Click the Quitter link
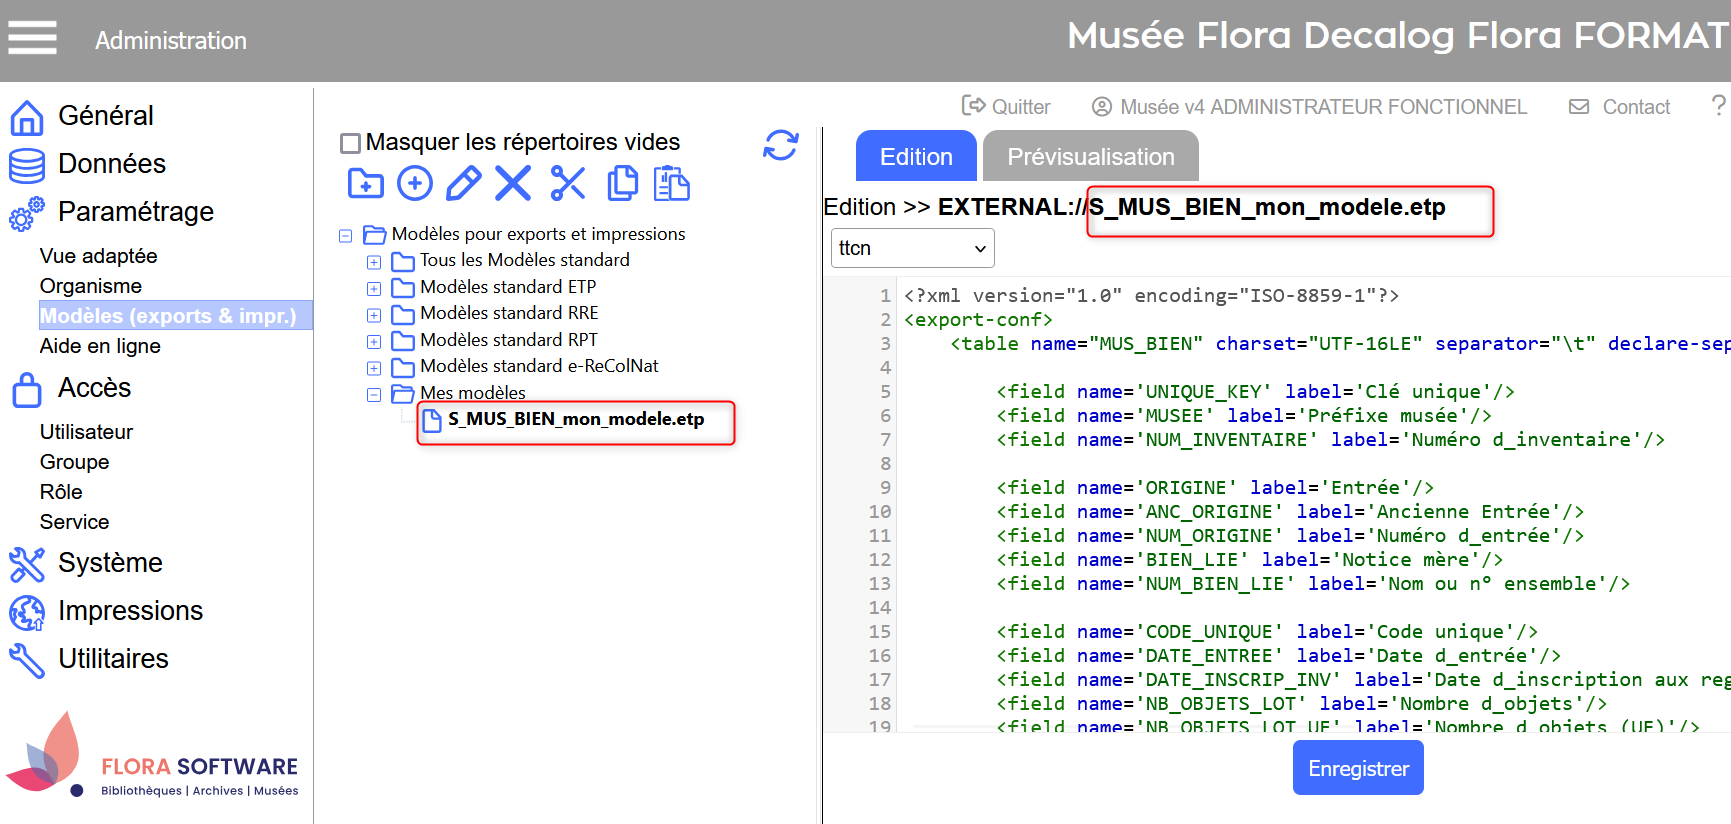Screen dimensions: 1731x824 [x=1006, y=107]
